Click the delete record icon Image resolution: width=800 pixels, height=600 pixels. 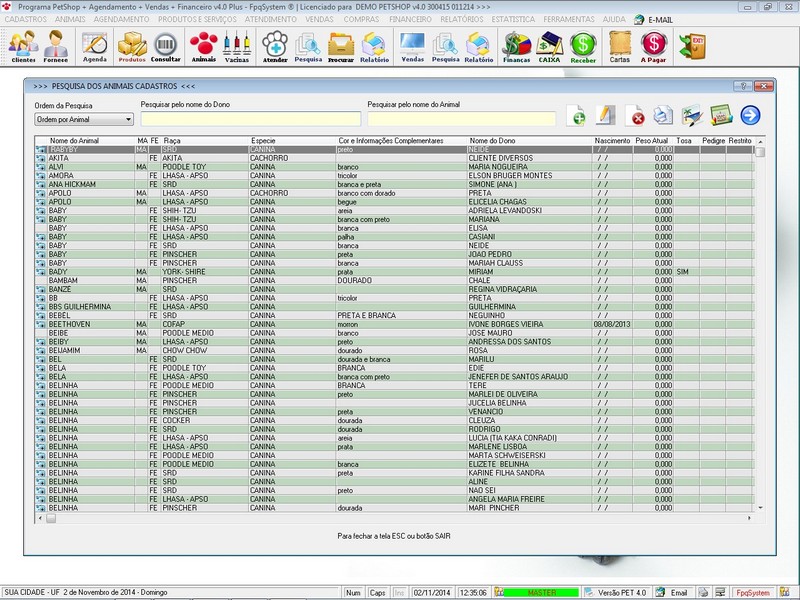pos(634,114)
